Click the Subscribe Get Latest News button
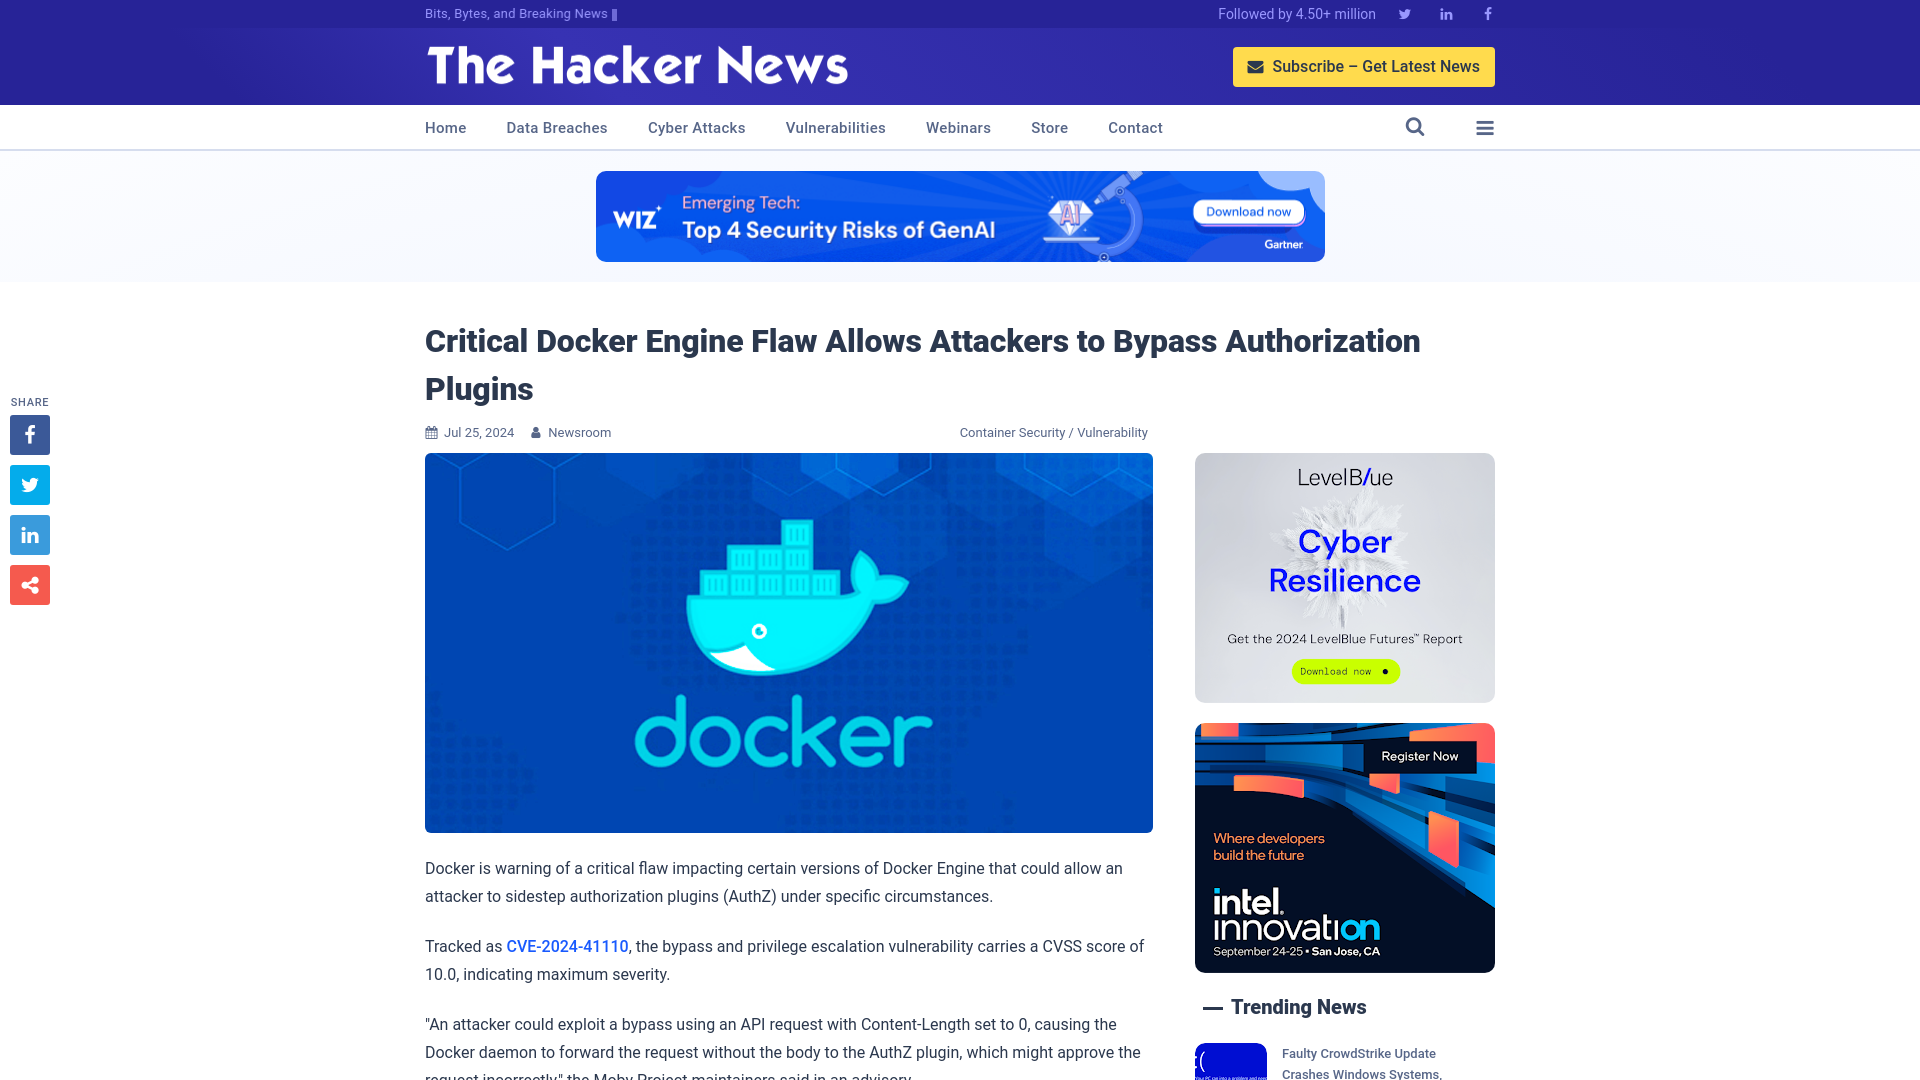Image resolution: width=1920 pixels, height=1080 pixels. 1364,66
